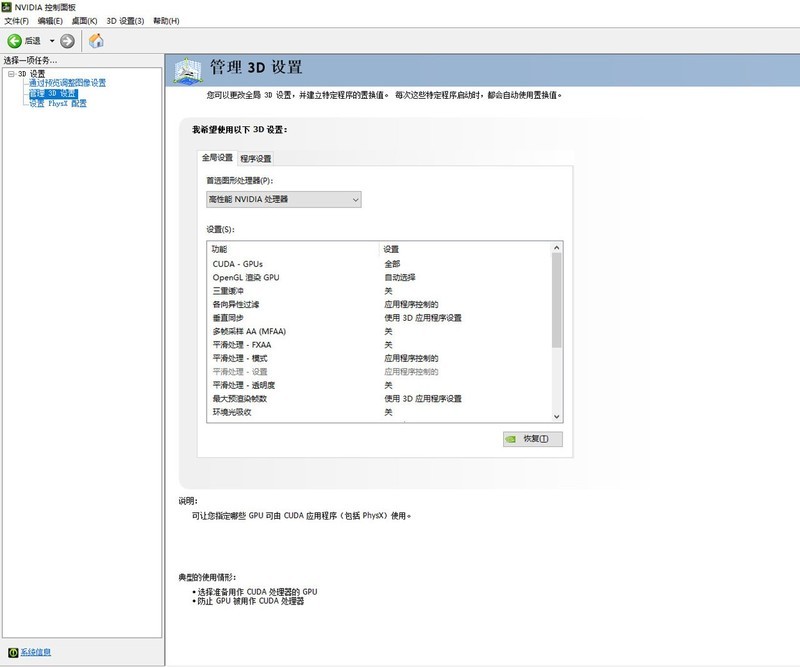Click the green Back navigation arrow

click(14, 42)
